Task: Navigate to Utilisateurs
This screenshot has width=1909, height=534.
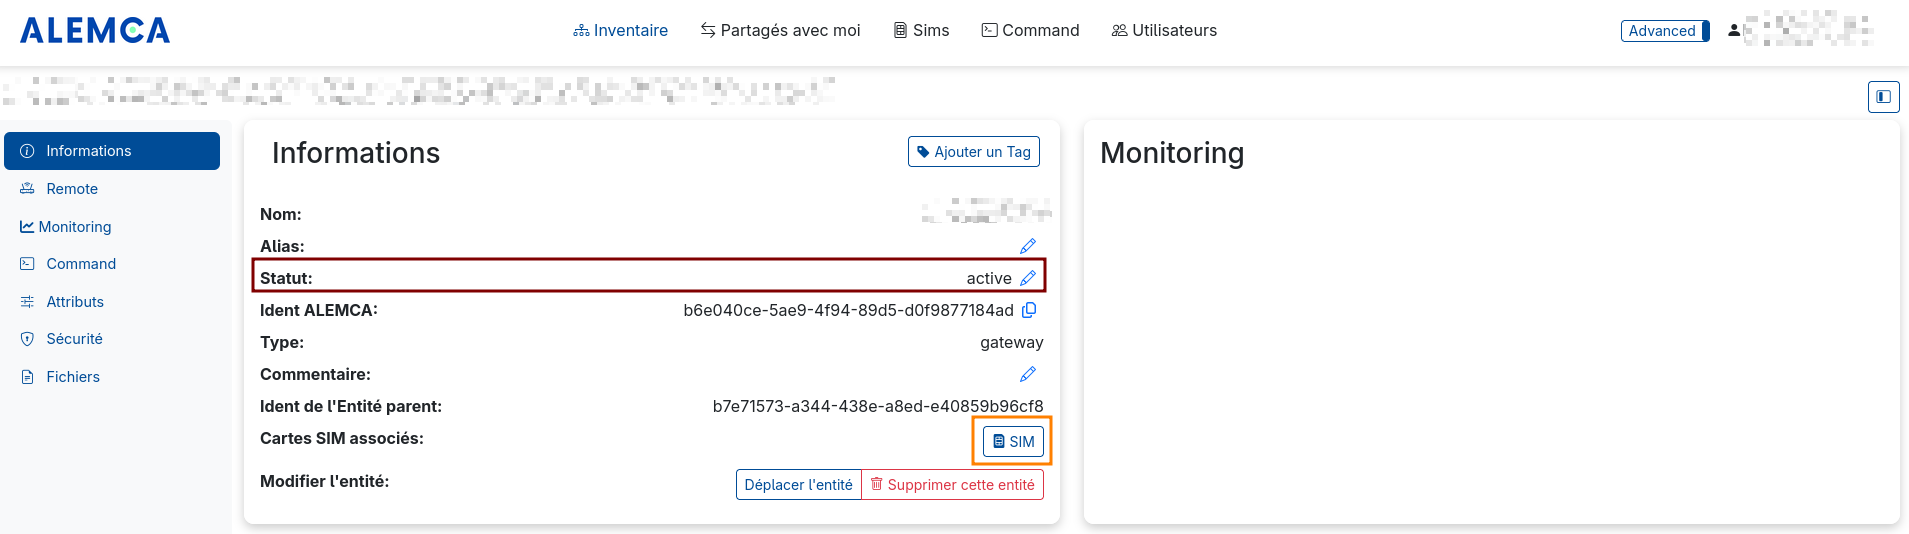Action: (1164, 31)
